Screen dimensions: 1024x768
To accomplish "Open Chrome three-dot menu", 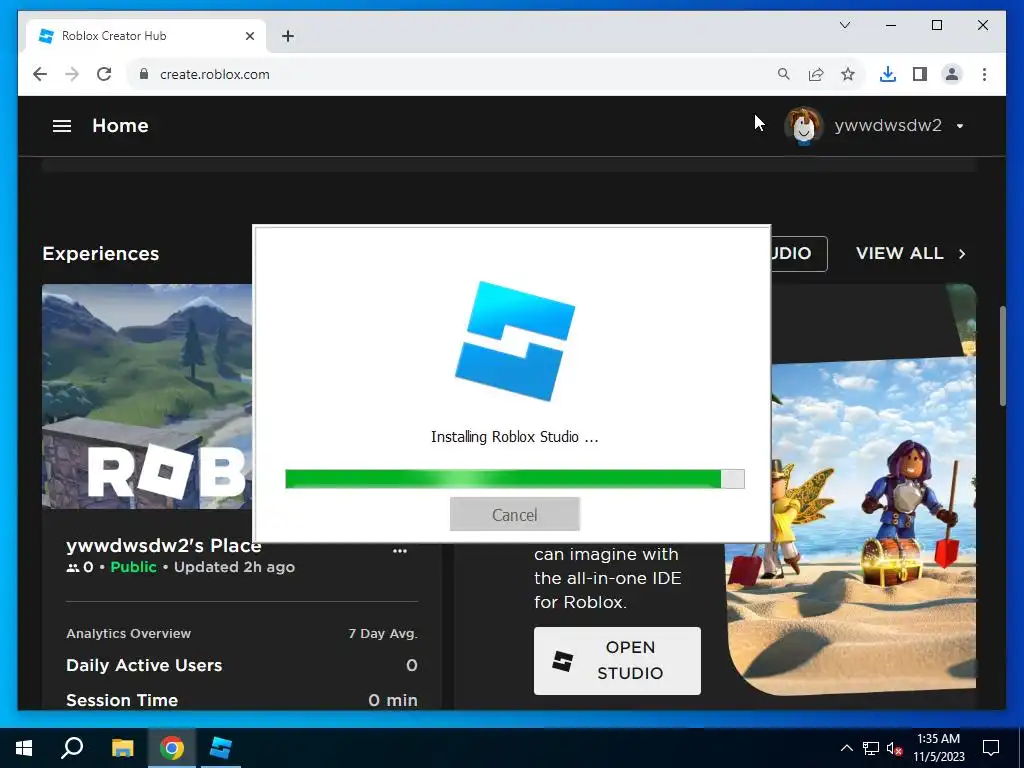I will pyautogui.click(x=984, y=74).
